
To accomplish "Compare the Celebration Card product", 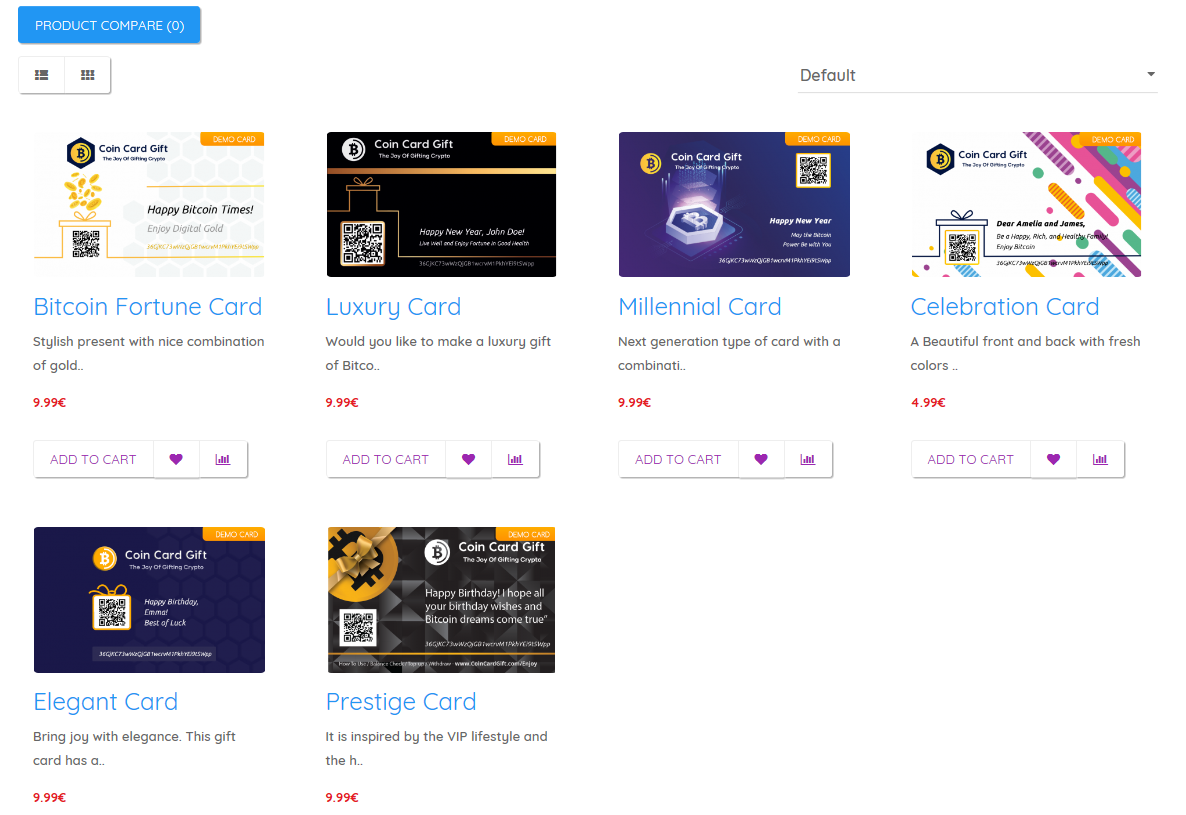I will point(1101,459).
